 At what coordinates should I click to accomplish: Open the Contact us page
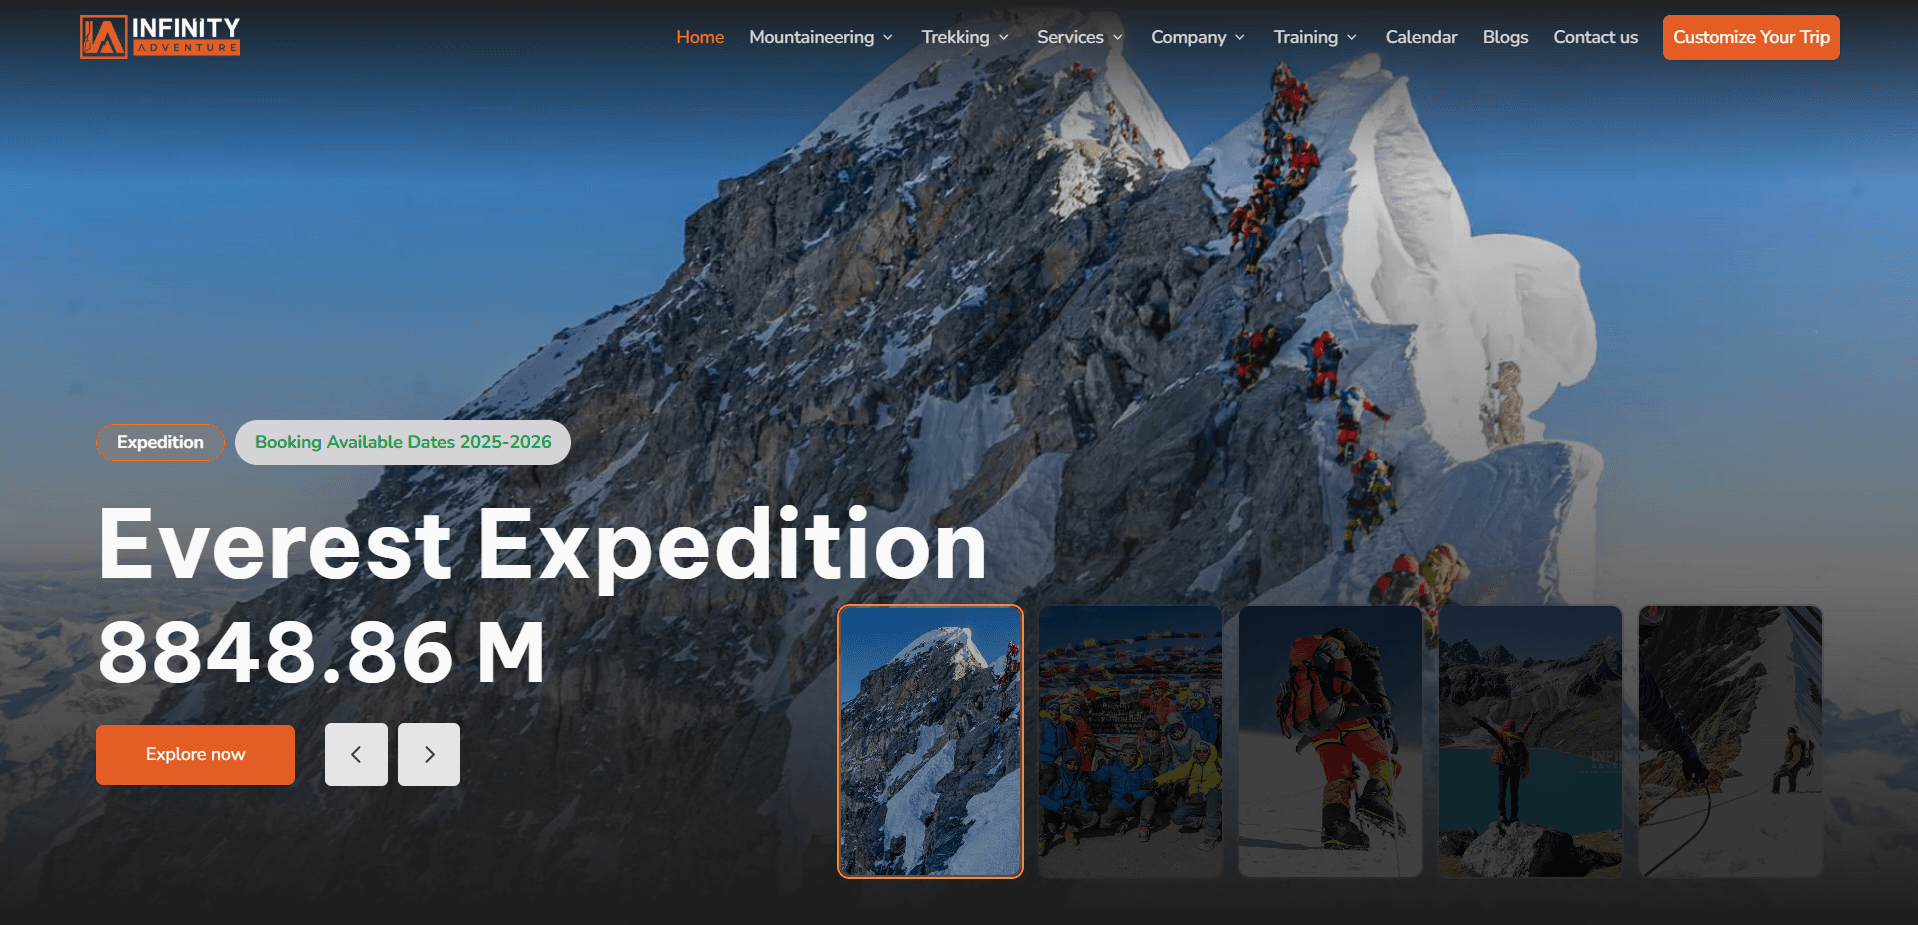coord(1595,37)
